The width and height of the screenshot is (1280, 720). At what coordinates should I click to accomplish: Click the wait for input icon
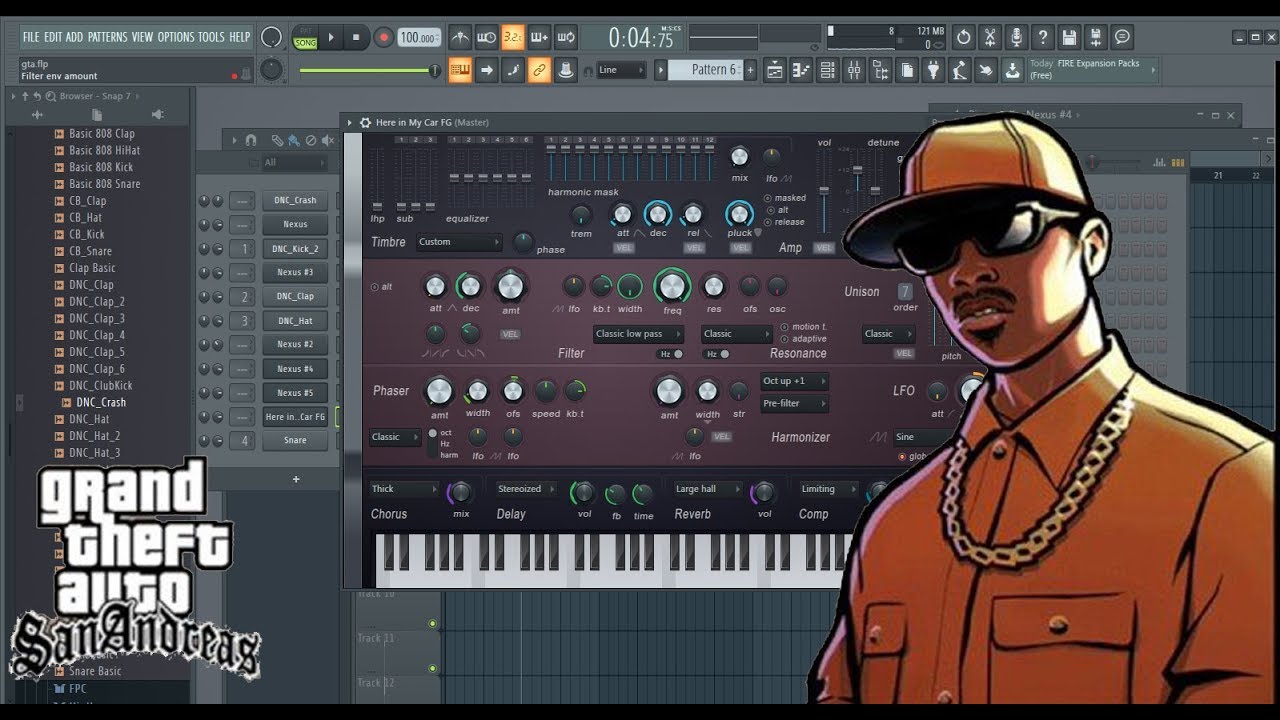(487, 38)
